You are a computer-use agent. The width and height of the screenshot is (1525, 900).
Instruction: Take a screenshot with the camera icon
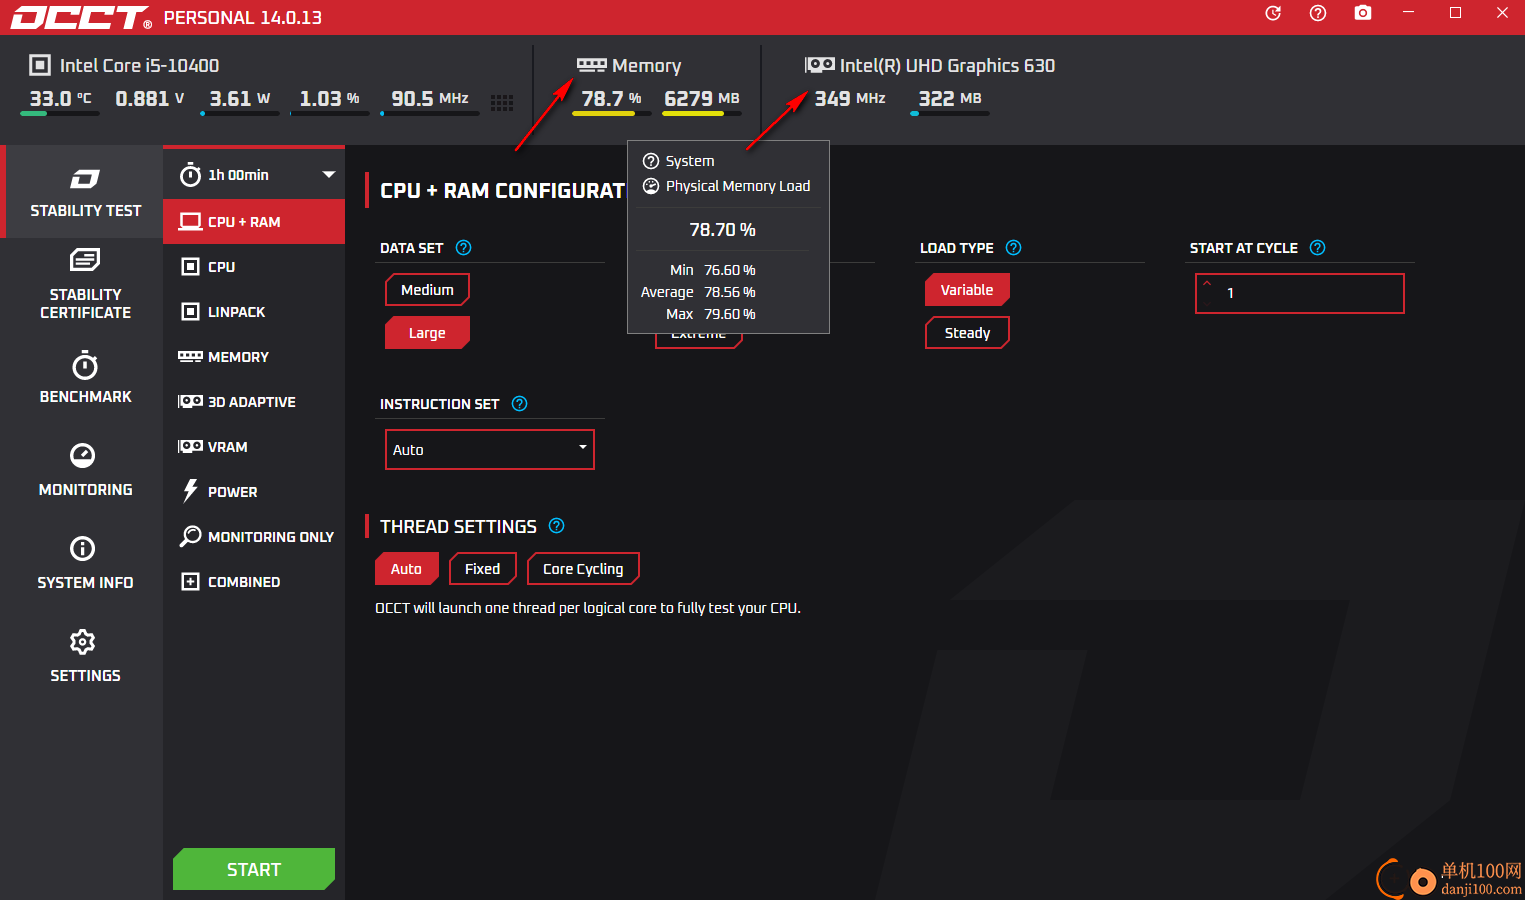pyautogui.click(x=1363, y=13)
